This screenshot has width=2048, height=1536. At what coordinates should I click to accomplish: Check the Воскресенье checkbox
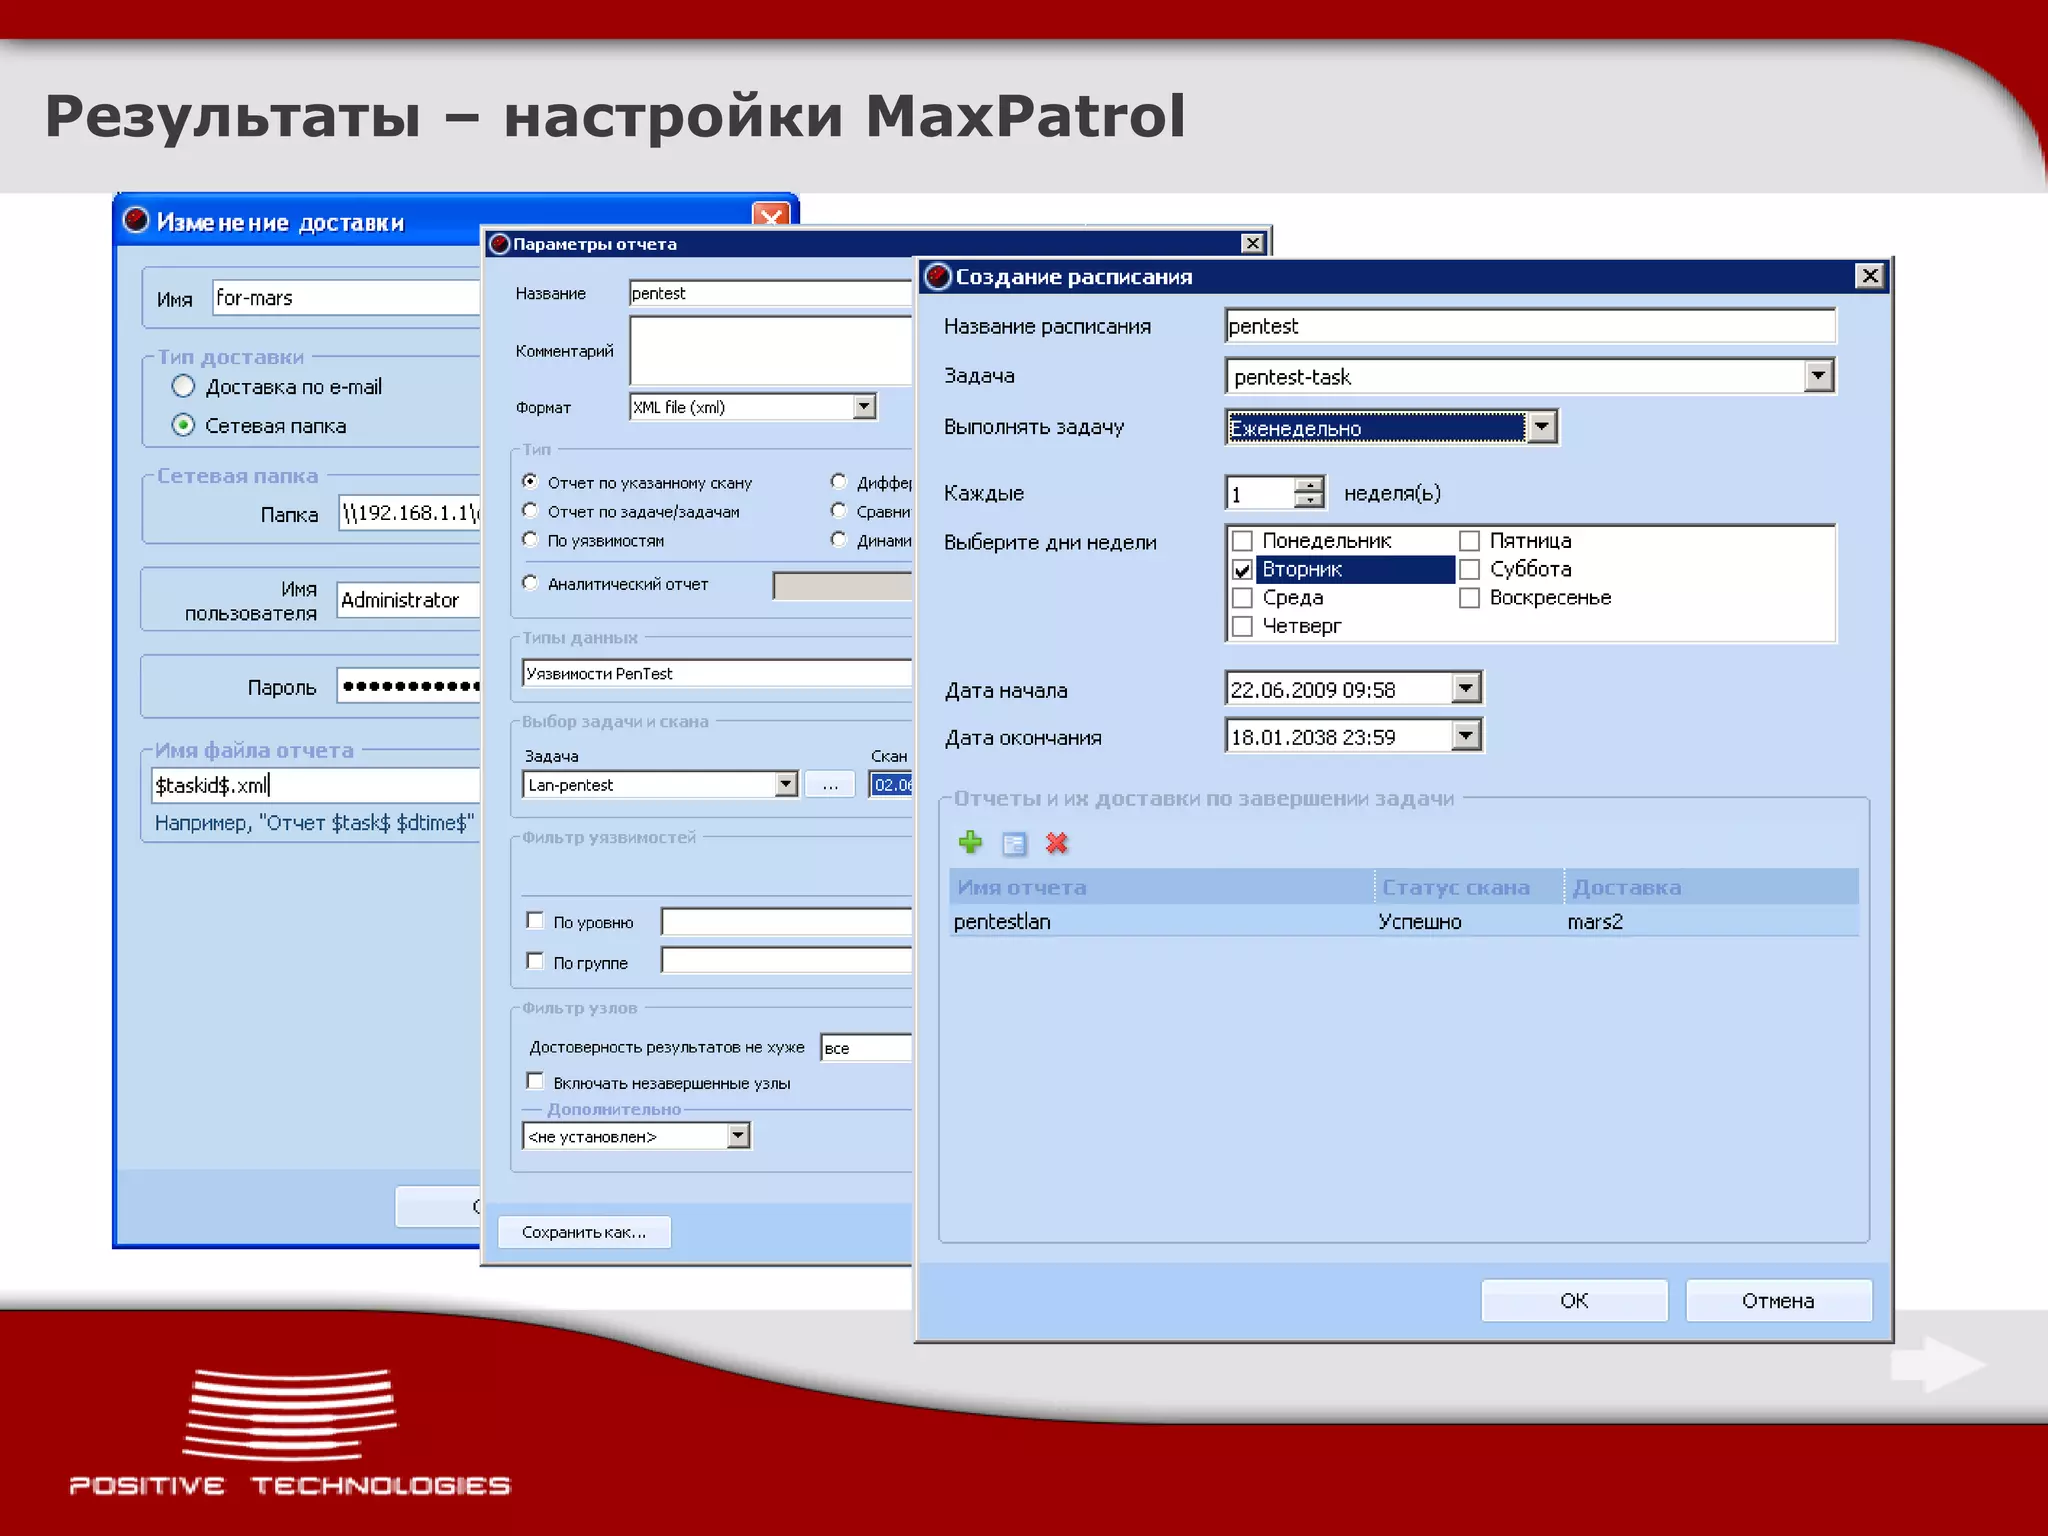1469,598
